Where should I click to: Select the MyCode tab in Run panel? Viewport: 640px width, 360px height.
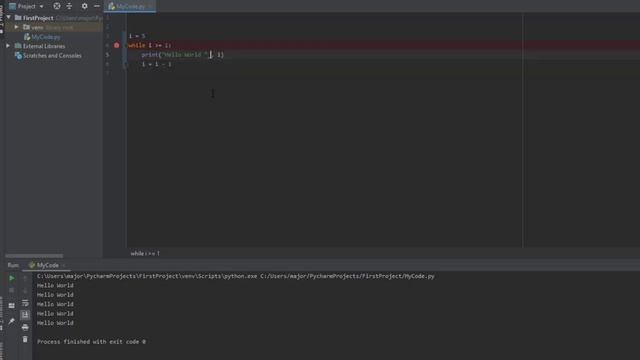pos(47,265)
